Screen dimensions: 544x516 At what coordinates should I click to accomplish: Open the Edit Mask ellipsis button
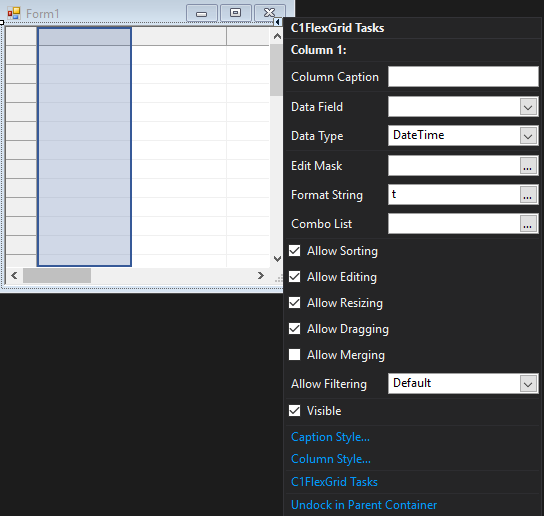[x=528, y=166]
